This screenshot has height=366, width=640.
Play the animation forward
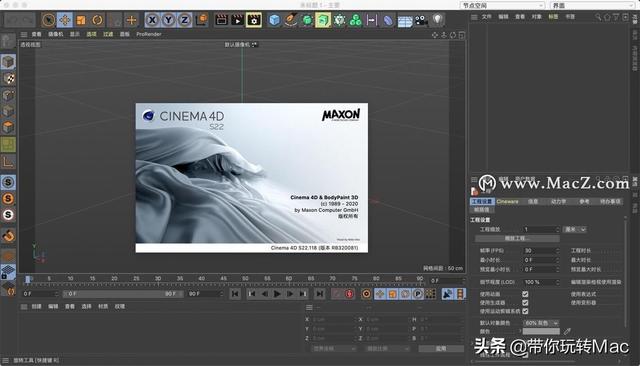point(277,294)
